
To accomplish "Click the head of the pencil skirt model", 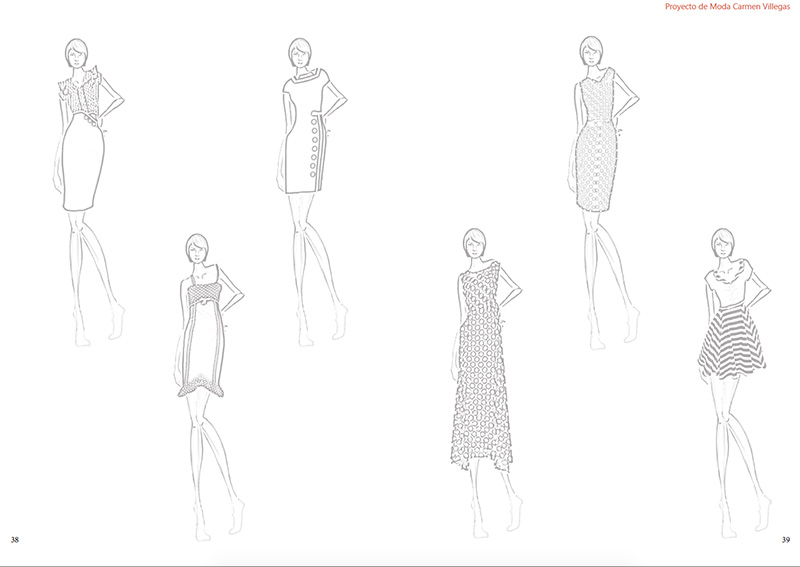I will pyautogui.click(x=77, y=52).
